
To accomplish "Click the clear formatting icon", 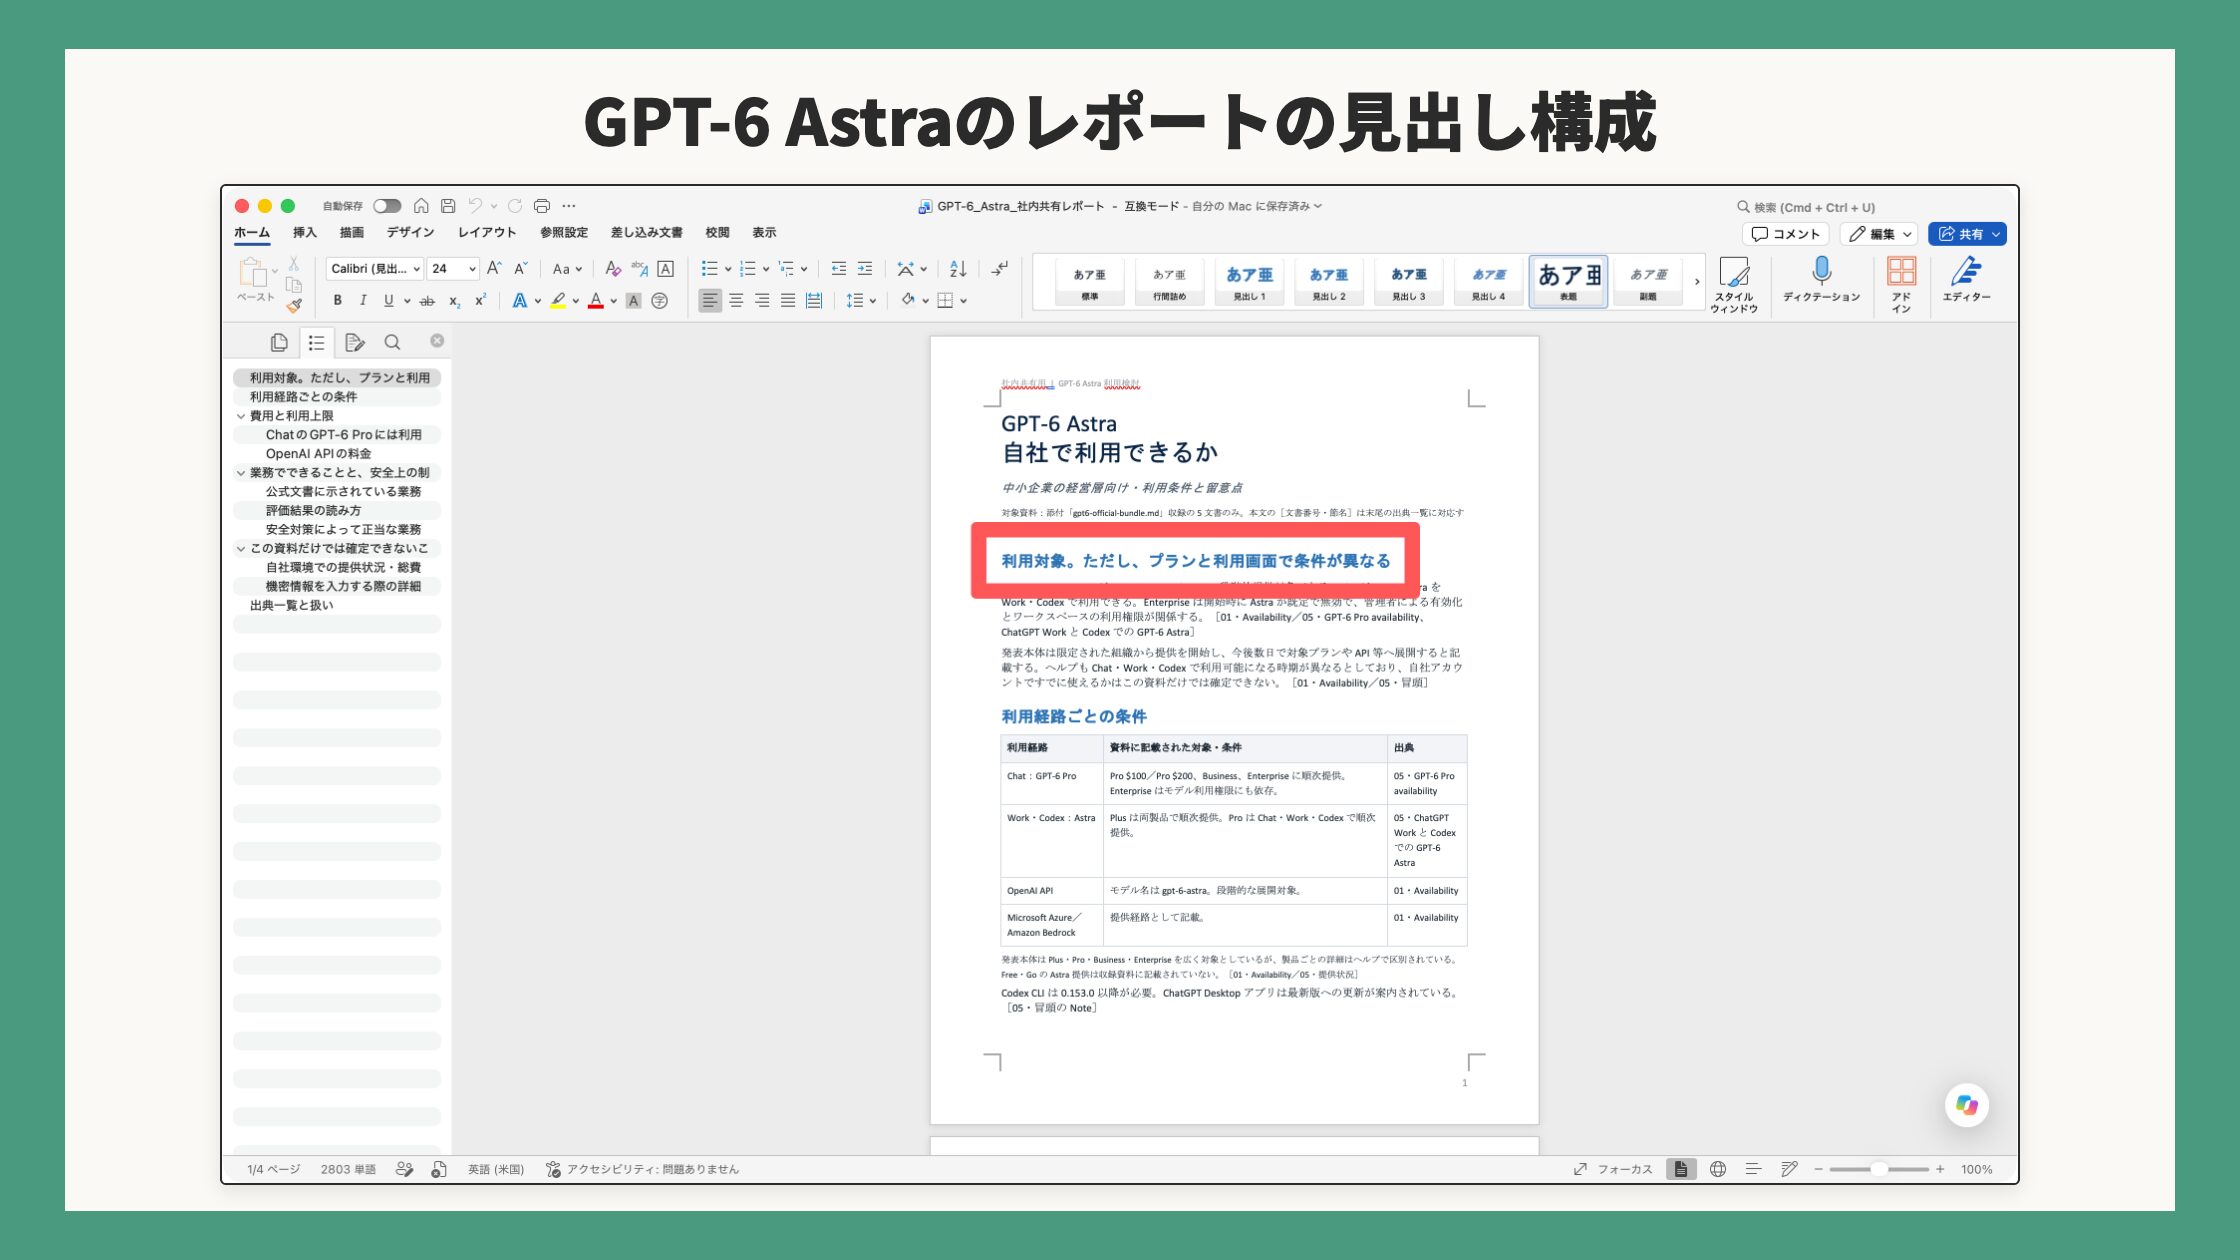I will [x=613, y=269].
